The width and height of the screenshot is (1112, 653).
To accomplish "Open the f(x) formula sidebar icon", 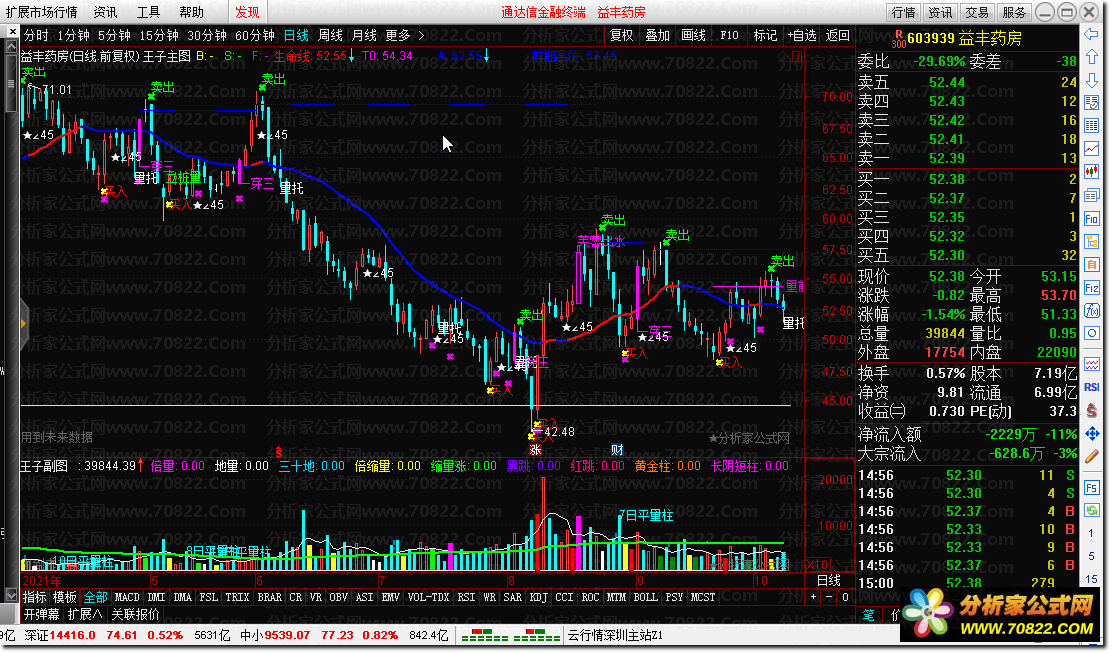I will coord(1091,311).
